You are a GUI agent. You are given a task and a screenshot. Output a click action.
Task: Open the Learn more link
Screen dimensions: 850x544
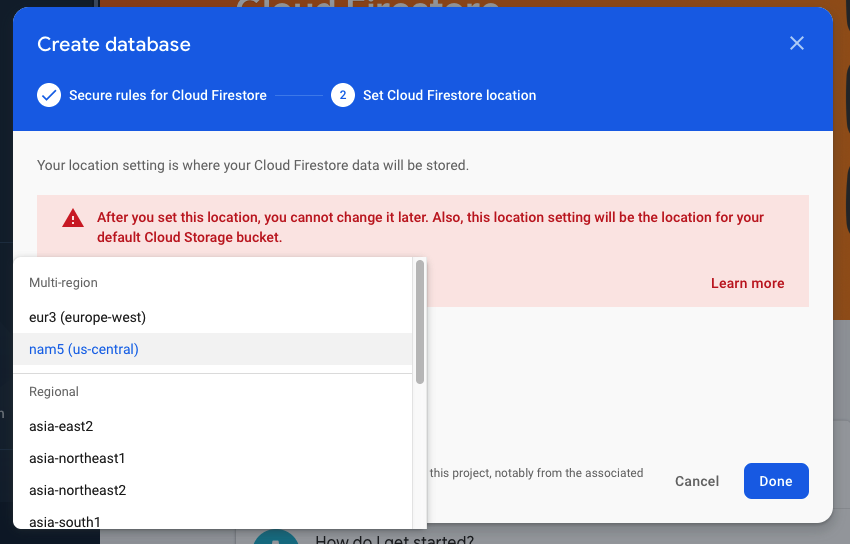(747, 283)
